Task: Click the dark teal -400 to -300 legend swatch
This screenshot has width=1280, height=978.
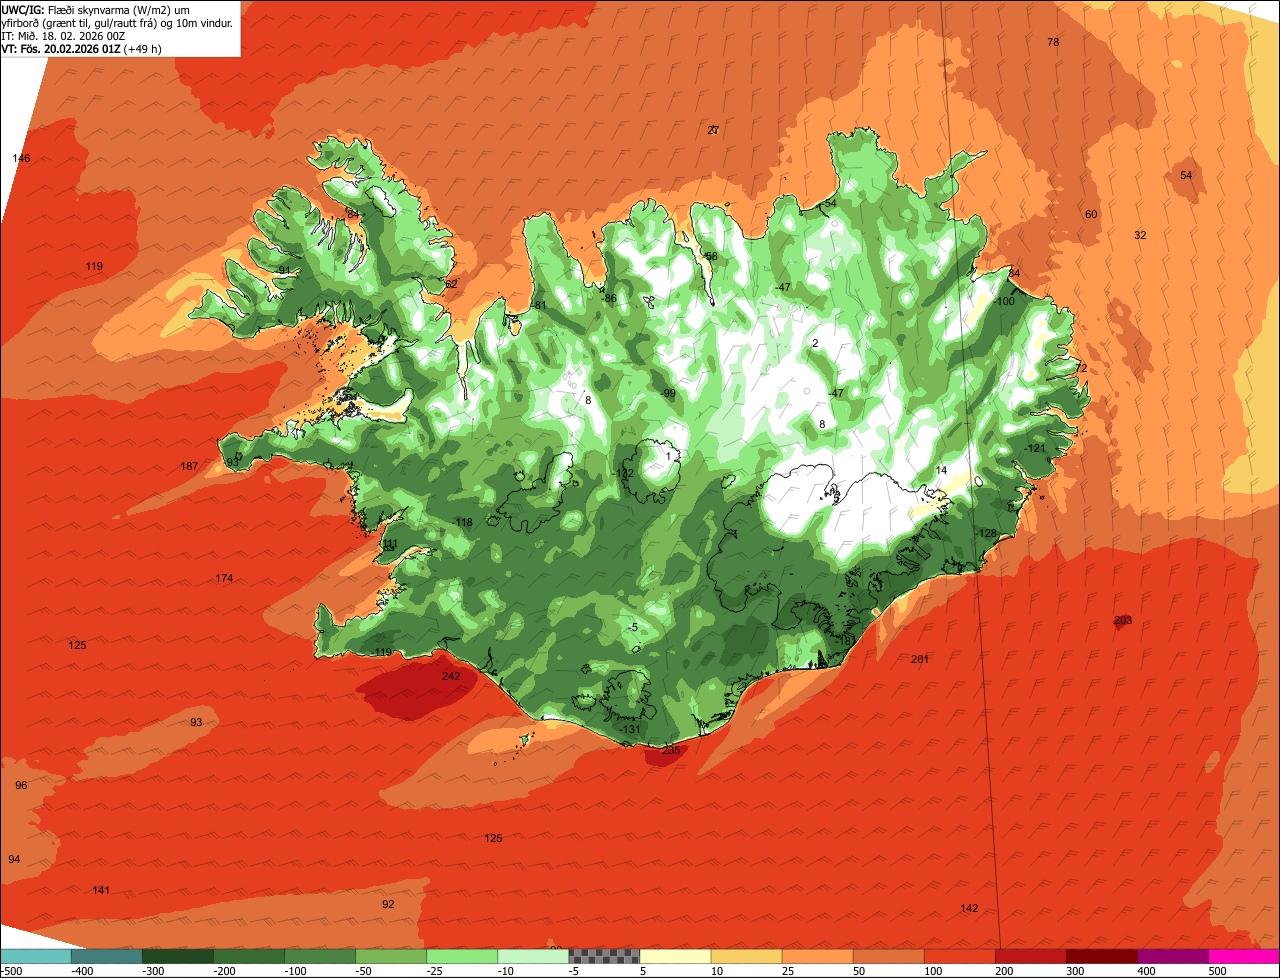Action: click(106, 956)
